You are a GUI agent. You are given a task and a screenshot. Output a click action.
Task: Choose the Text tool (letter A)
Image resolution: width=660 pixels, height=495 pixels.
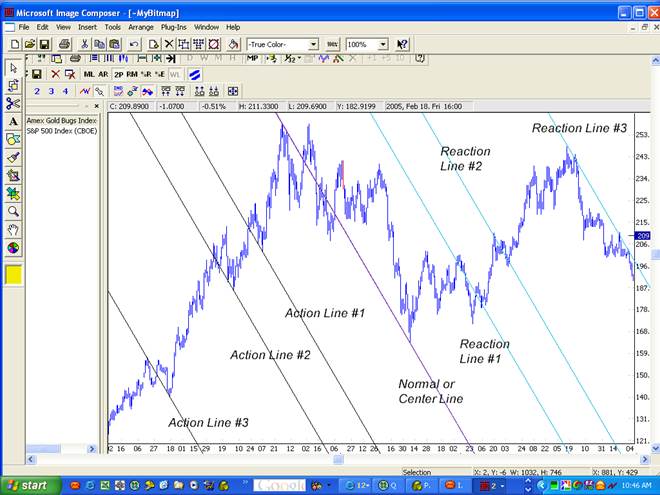pyautogui.click(x=13, y=121)
